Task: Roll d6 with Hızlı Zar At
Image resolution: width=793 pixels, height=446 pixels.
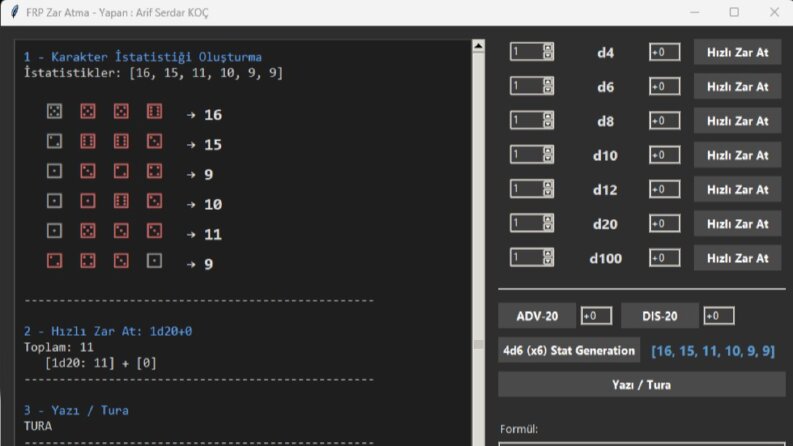Action: tap(737, 86)
